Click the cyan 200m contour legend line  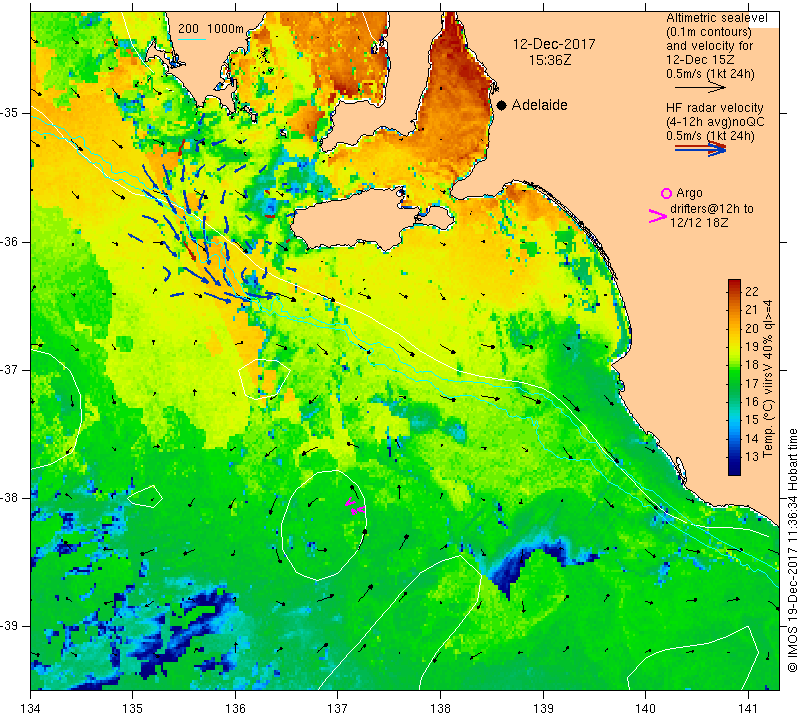pos(192,39)
